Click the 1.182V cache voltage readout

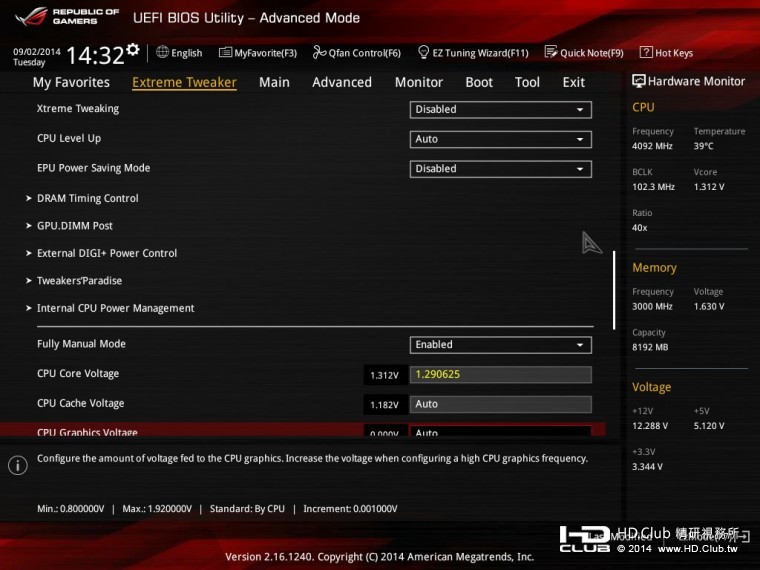[385, 405]
